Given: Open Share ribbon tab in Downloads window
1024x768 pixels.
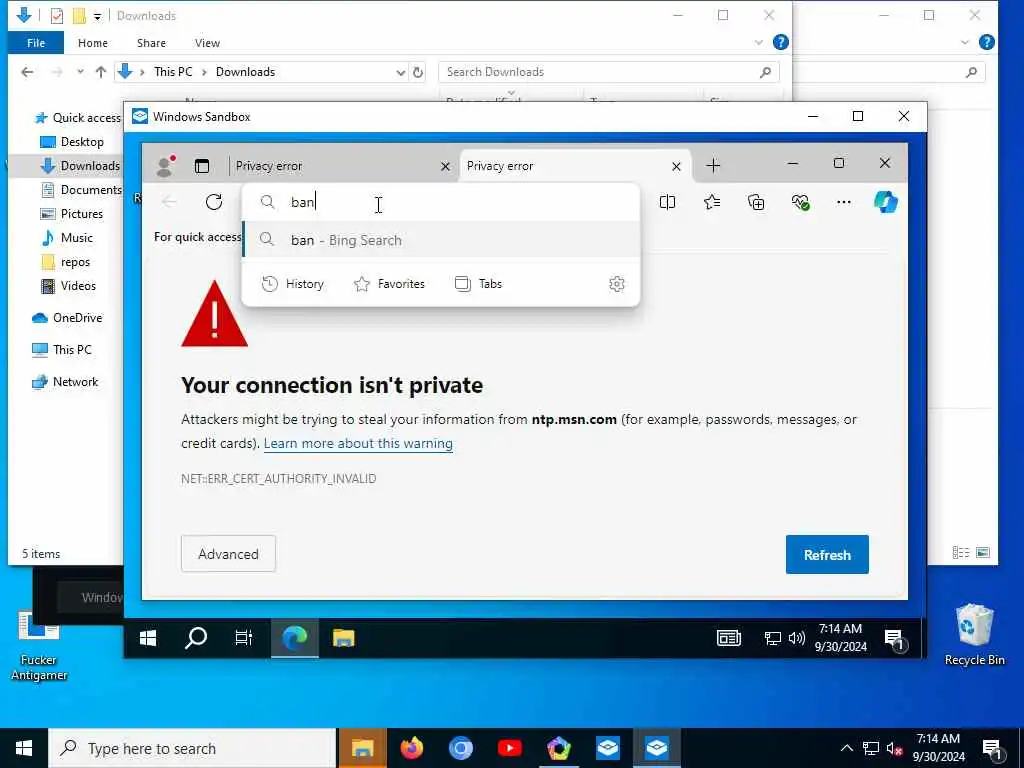Looking at the screenshot, I should click(151, 43).
